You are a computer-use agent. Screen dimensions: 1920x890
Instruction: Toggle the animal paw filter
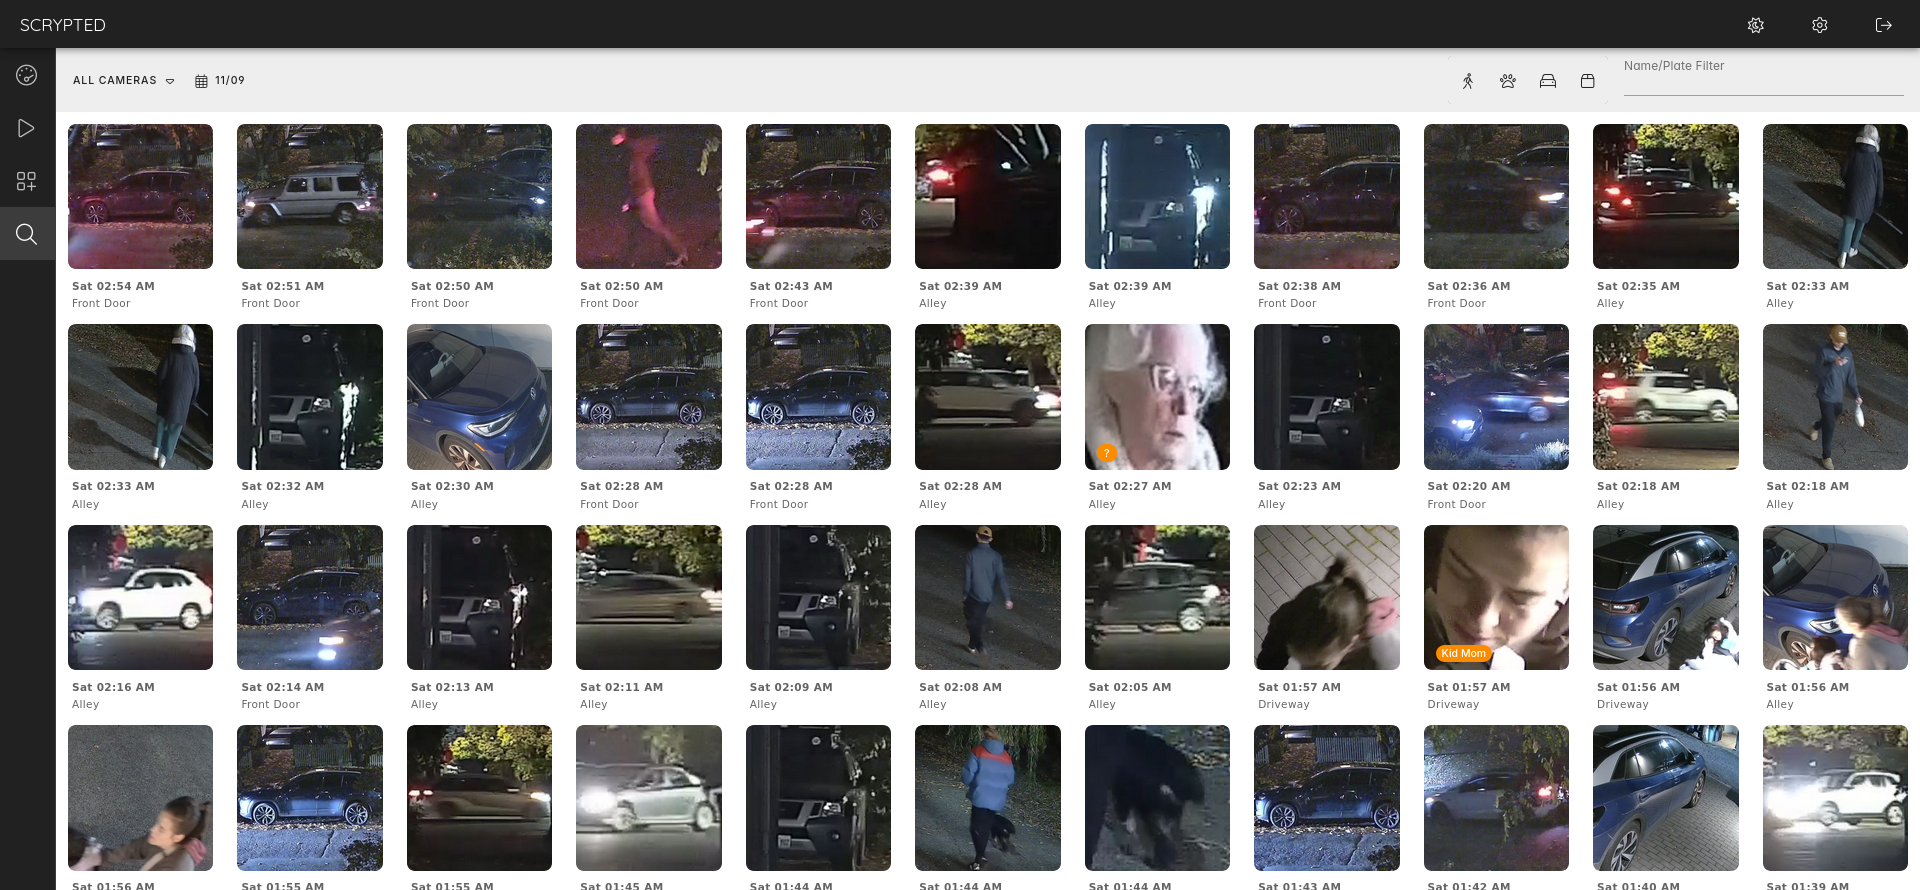coord(1508,81)
